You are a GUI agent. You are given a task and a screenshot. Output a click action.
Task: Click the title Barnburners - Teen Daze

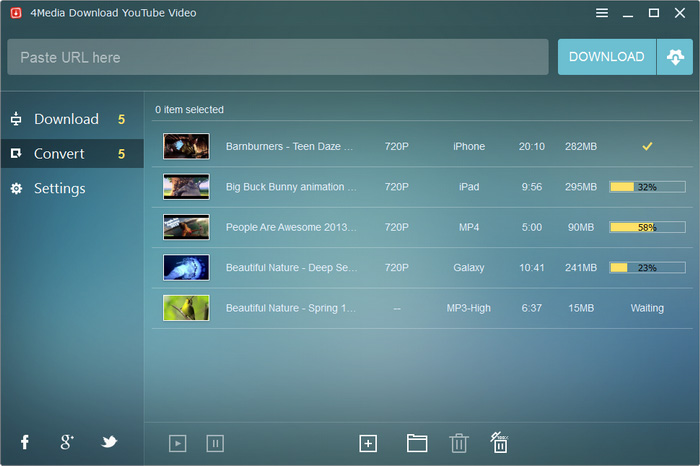pos(289,146)
